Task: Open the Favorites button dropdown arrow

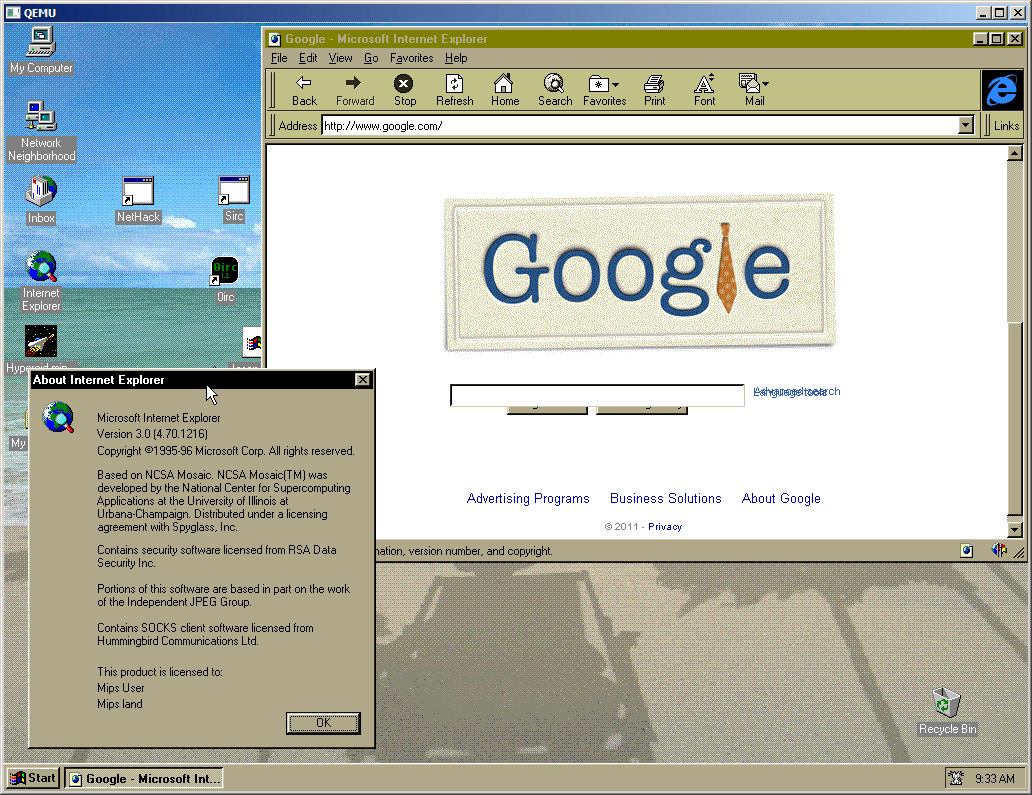Action: (x=615, y=85)
